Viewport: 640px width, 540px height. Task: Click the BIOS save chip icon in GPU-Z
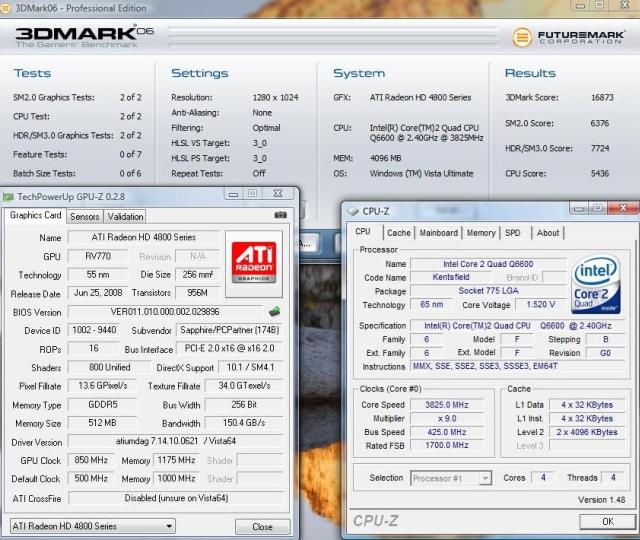275,311
